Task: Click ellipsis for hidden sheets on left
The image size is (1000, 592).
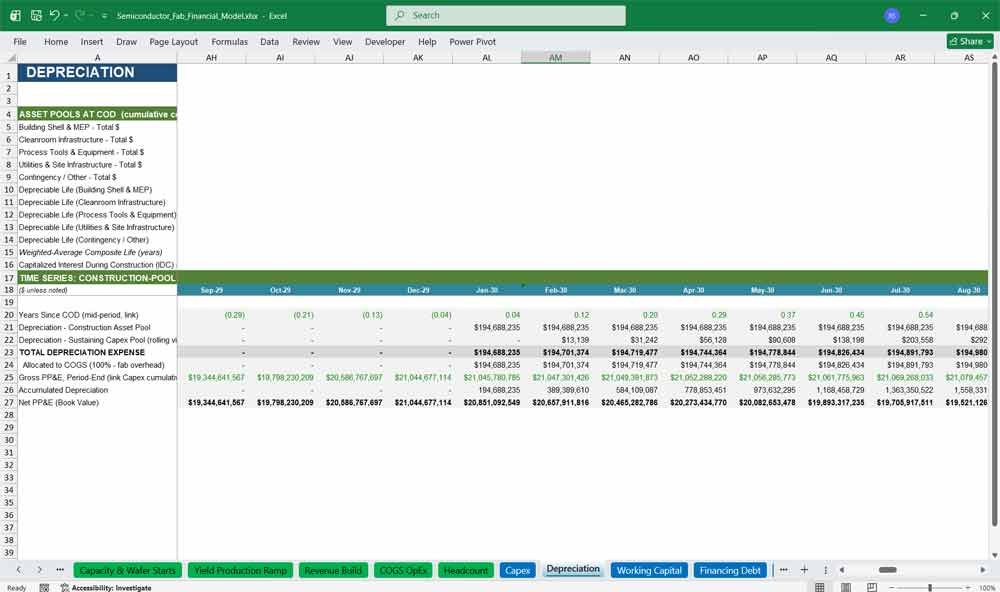Action: pos(60,570)
